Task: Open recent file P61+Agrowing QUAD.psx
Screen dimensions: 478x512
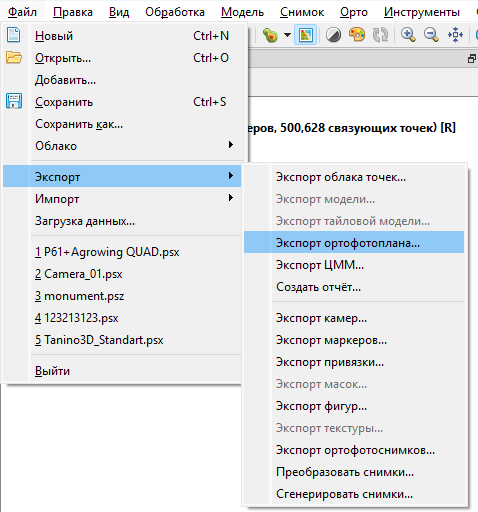Action: [122, 252]
